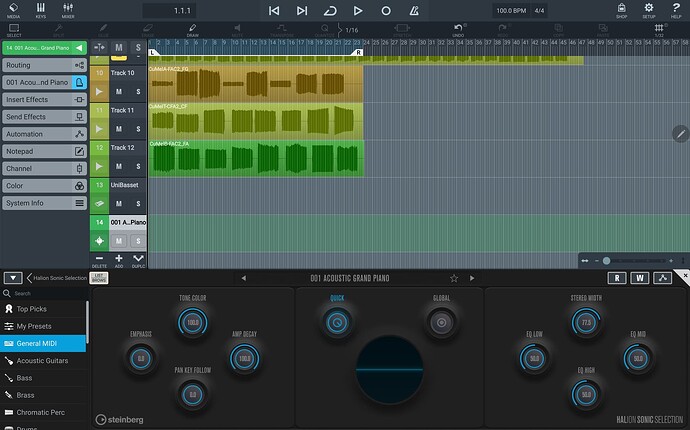Screen dimensions: 690x430
Task: Toggle global Mute above the track list
Action: [x=119, y=48]
